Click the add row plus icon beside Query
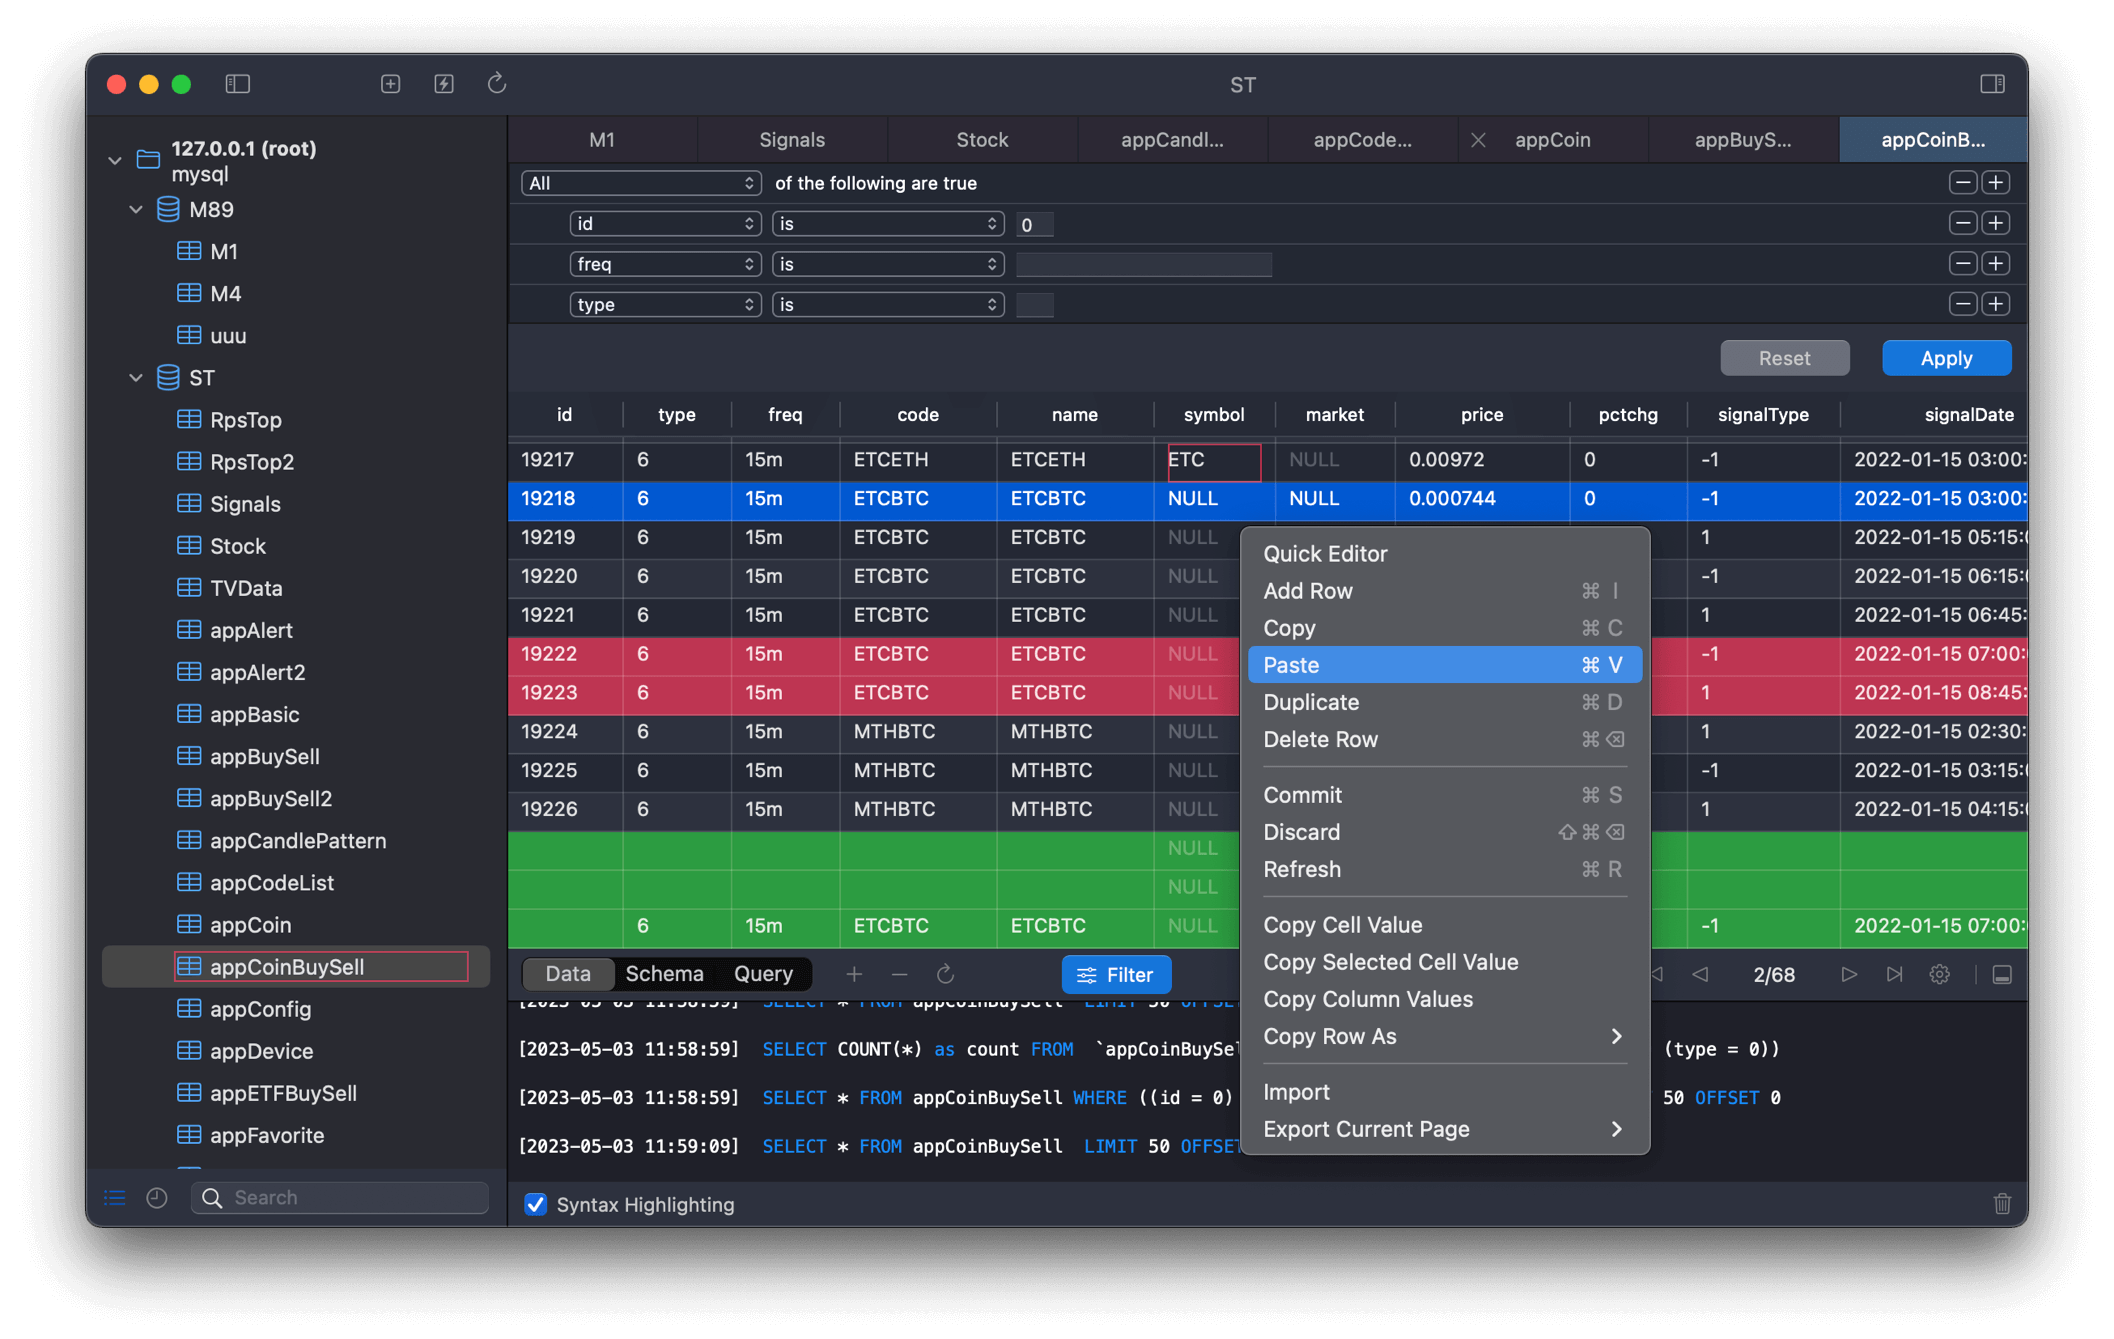 854,974
